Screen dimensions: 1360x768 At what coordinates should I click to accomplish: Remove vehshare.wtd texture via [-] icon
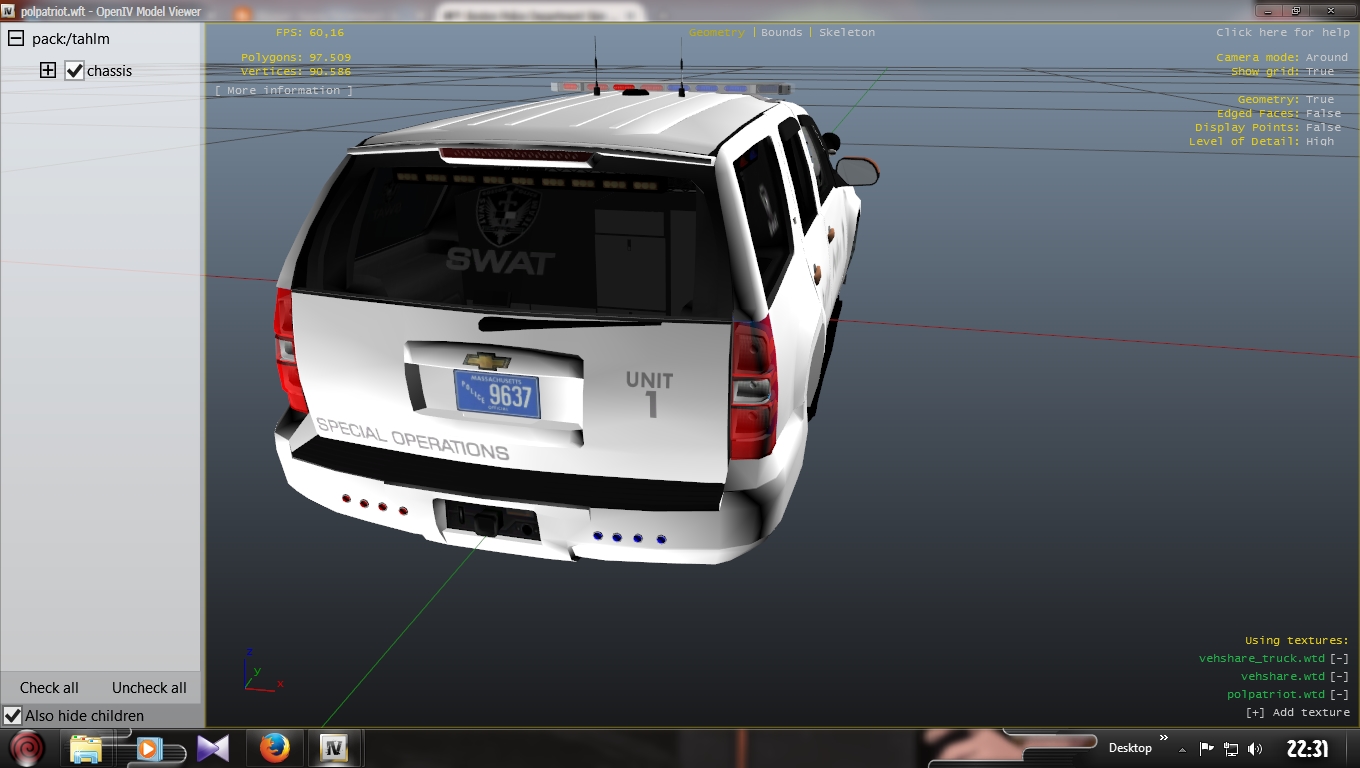tap(1339, 676)
